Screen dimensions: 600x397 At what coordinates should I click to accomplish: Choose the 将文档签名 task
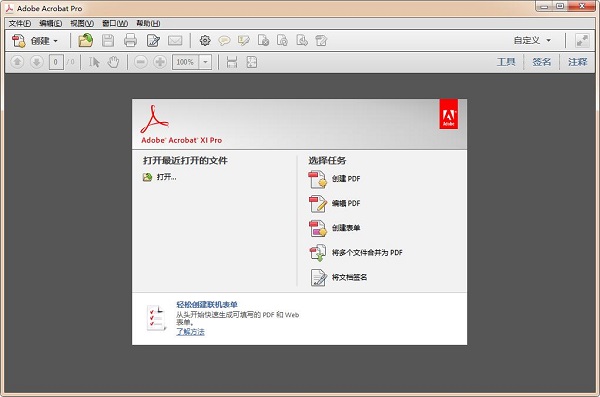pyautogui.click(x=338, y=277)
